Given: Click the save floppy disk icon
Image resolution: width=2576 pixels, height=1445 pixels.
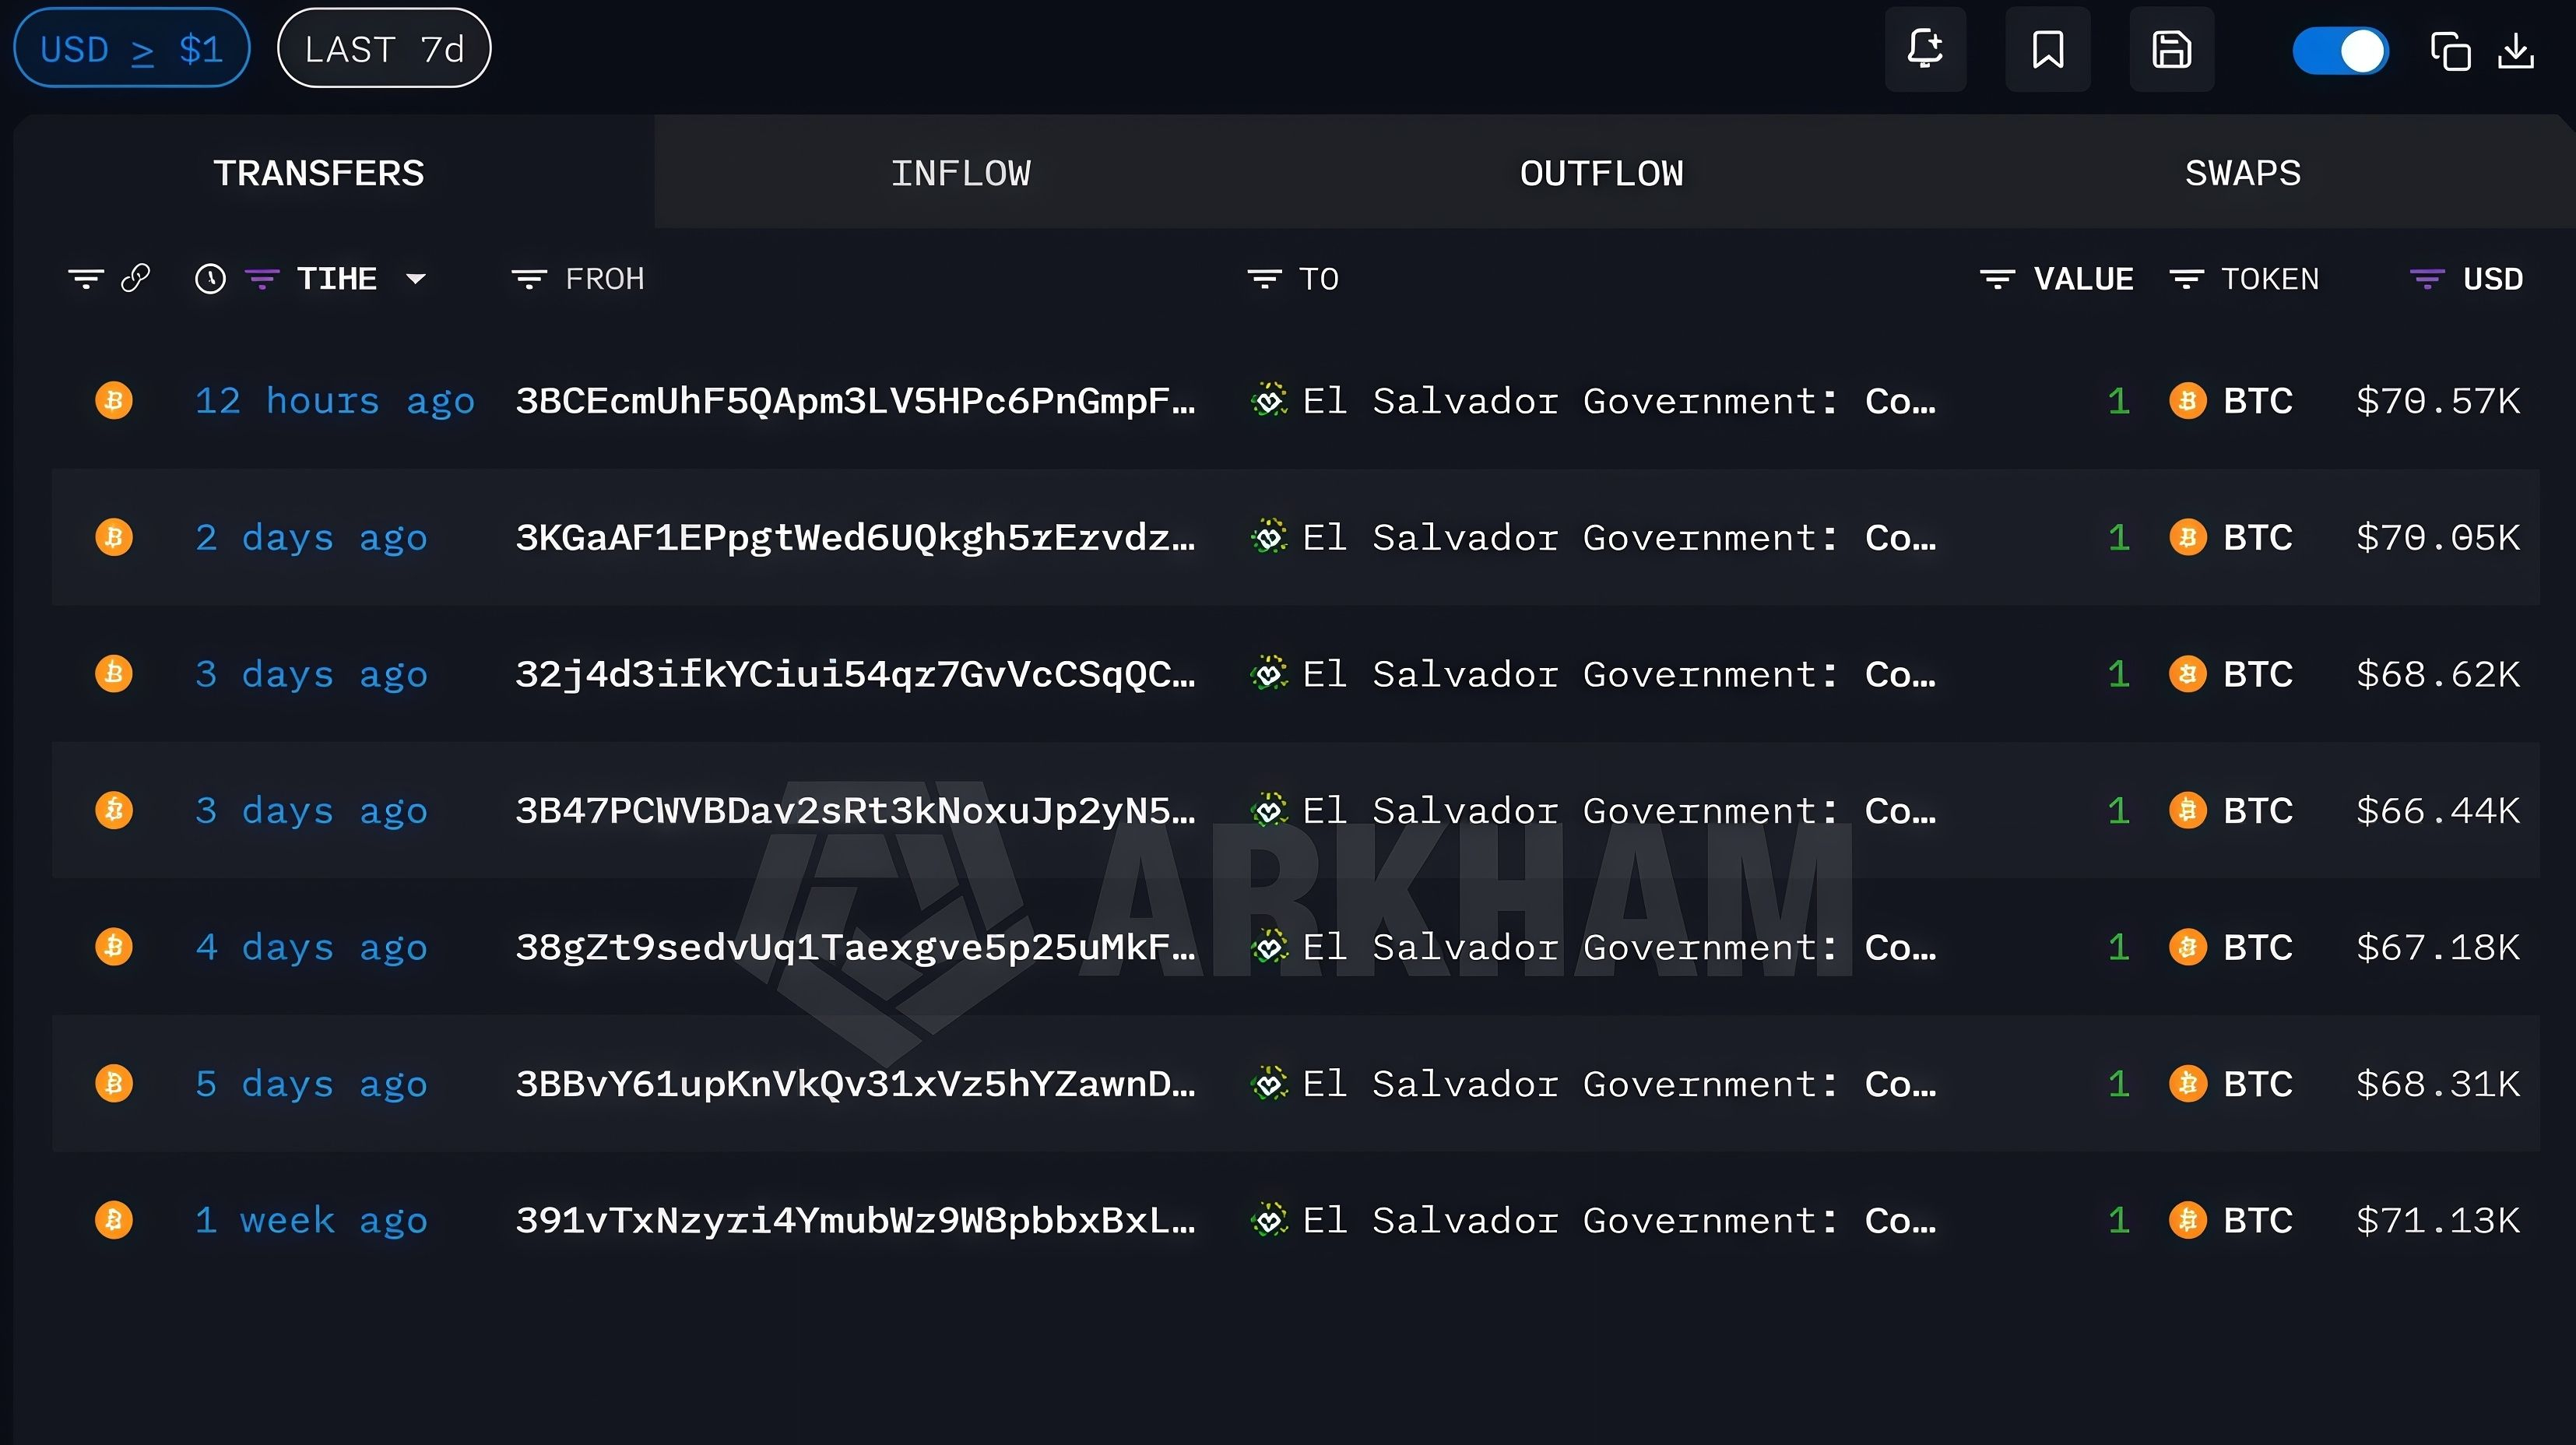Looking at the screenshot, I should pyautogui.click(x=2171, y=49).
